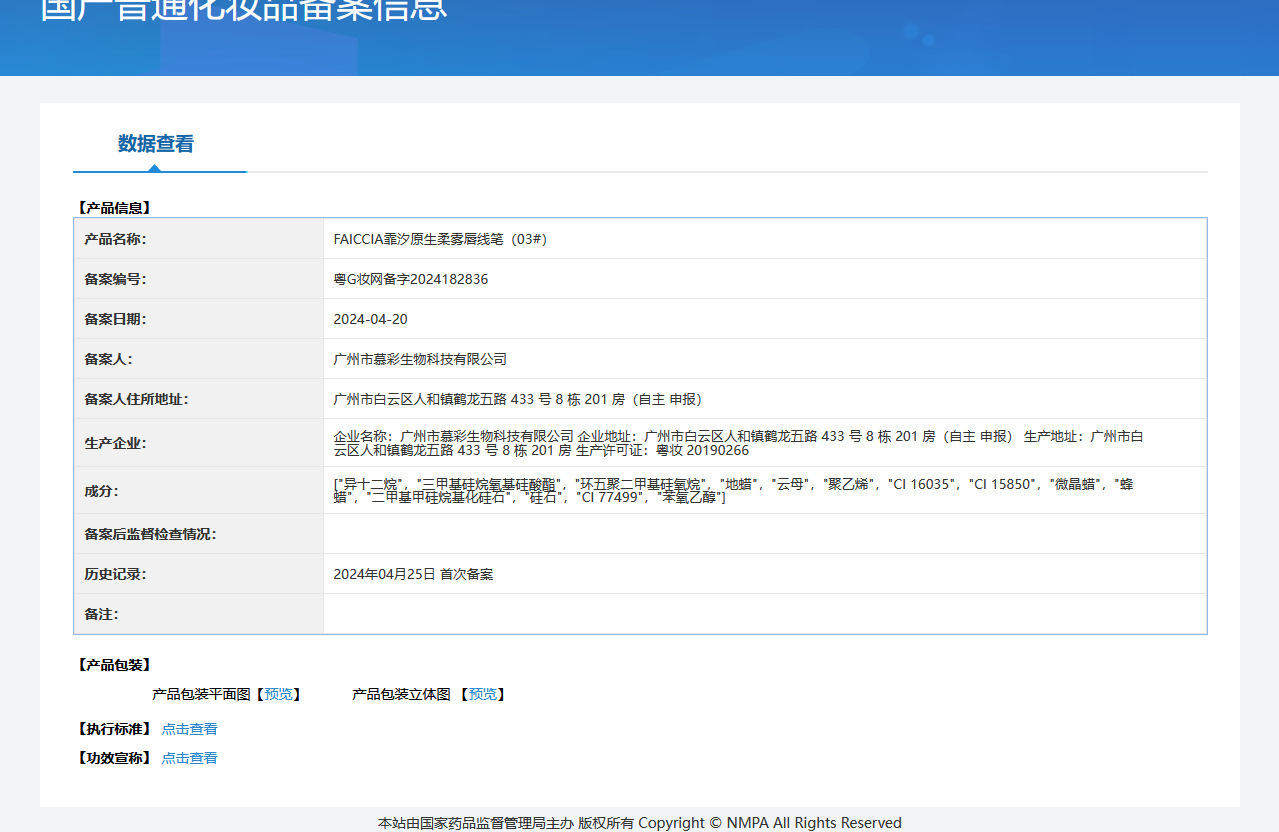
Task: Click the 备注 row label
Action: pyautogui.click(x=101, y=614)
